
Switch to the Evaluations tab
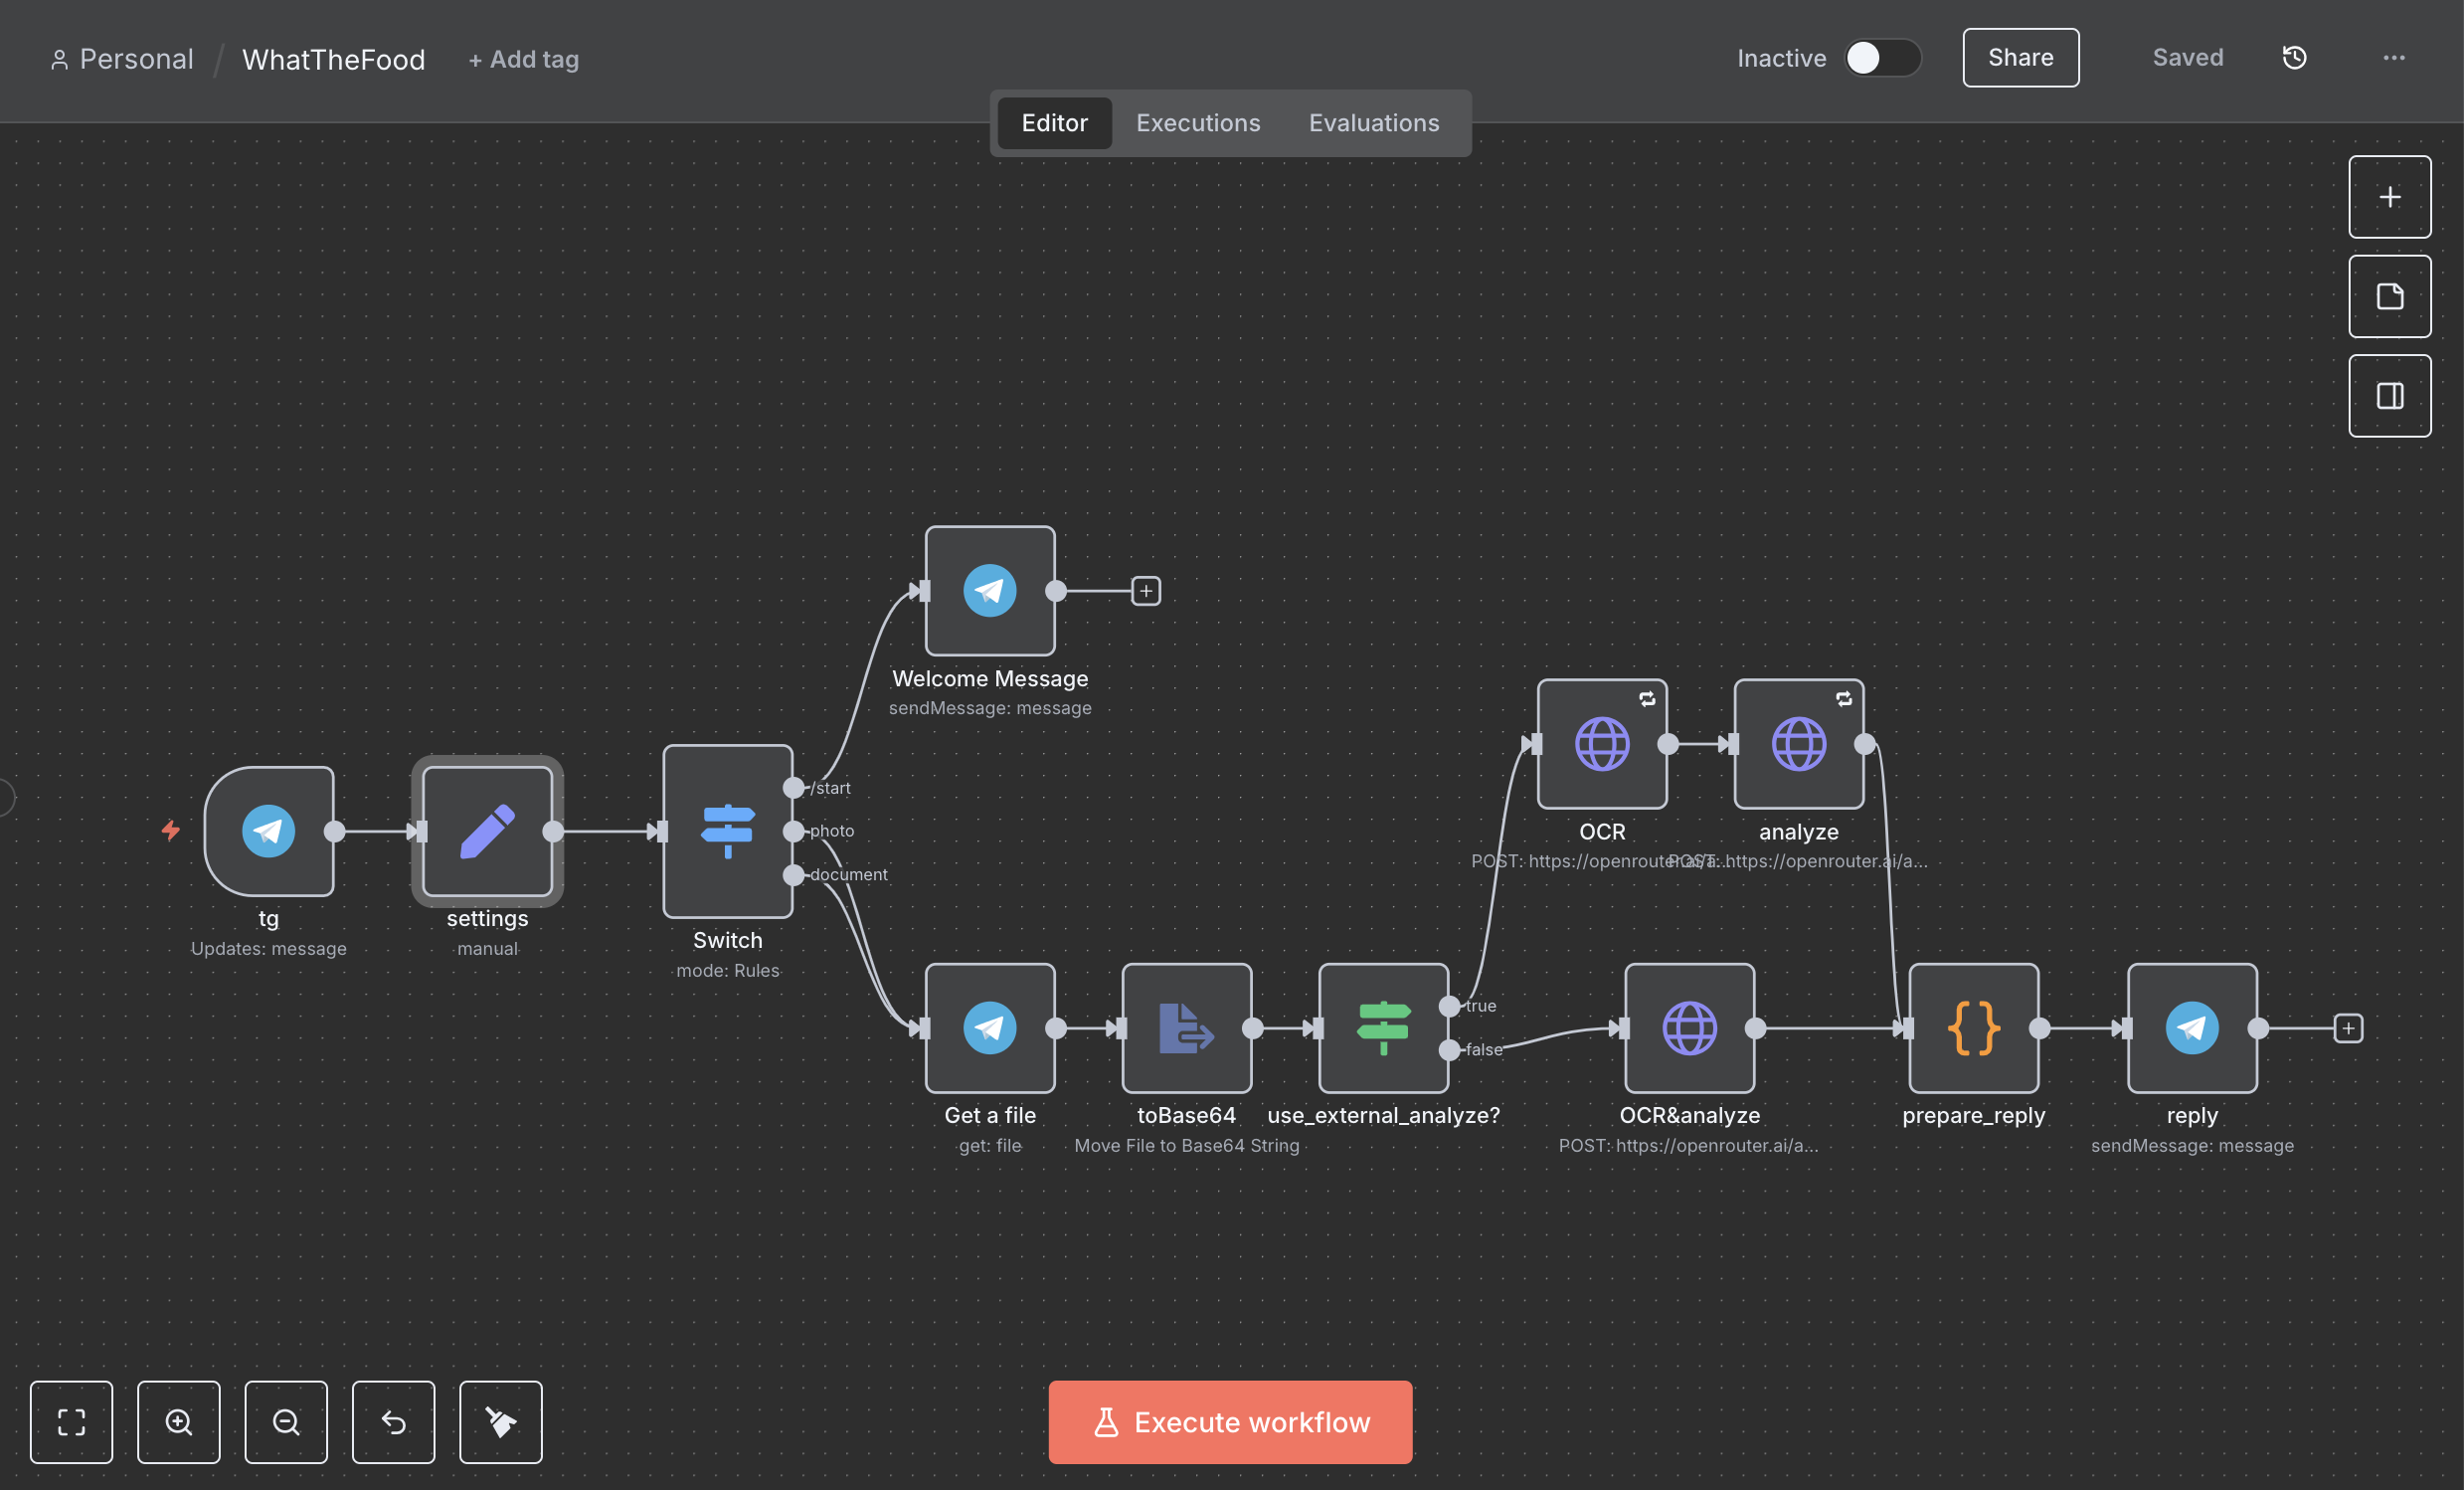[x=1373, y=123]
